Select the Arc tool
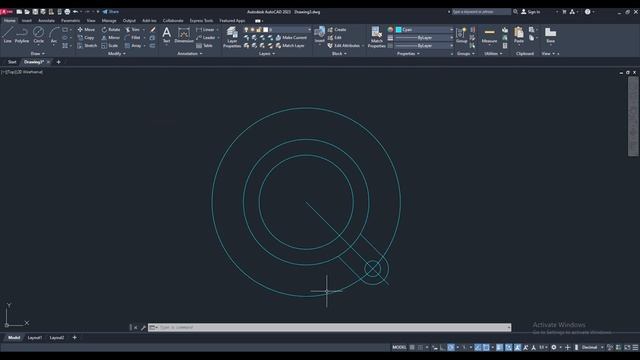The width and height of the screenshot is (640, 360). point(54,35)
